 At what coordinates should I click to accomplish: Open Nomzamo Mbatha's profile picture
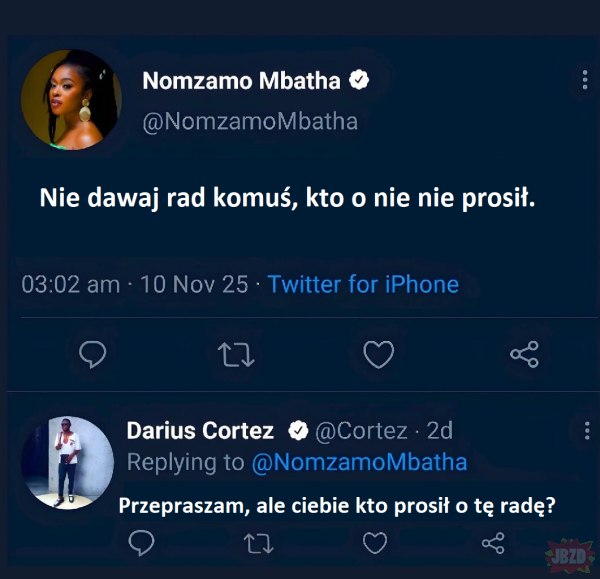point(71,100)
